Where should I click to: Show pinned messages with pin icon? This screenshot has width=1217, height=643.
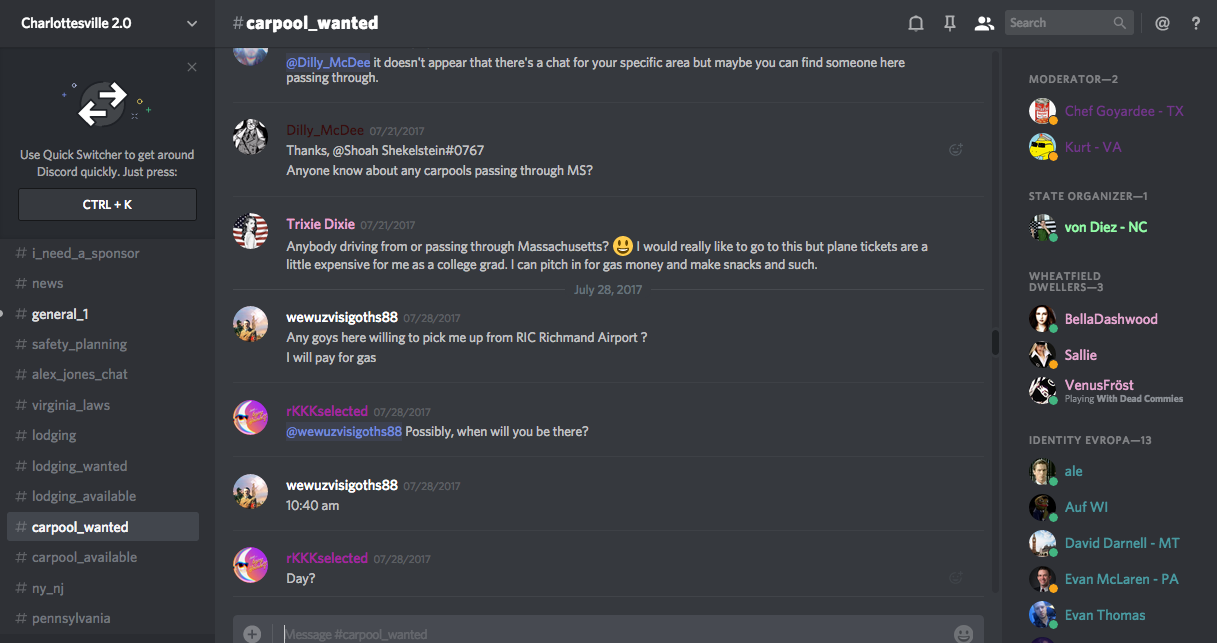(949, 23)
